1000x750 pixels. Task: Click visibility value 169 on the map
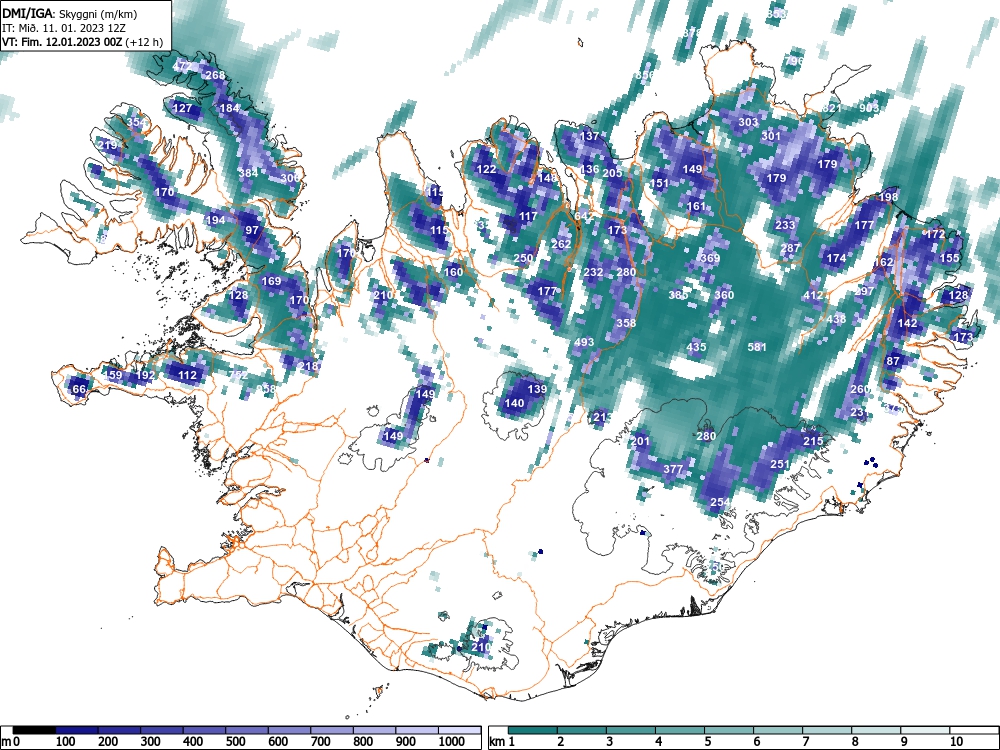(271, 281)
